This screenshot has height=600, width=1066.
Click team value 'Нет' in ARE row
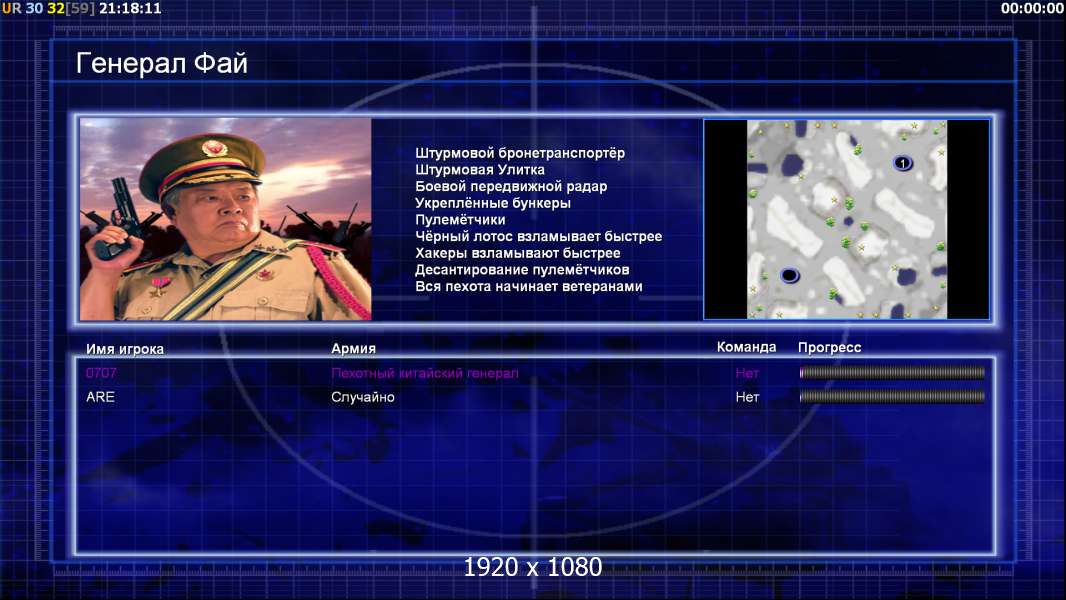tap(747, 397)
